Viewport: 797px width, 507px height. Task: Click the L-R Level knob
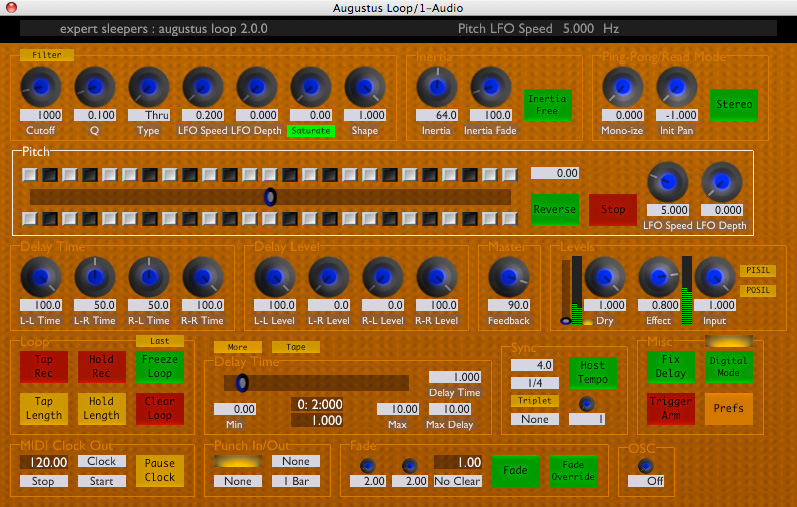(328, 277)
